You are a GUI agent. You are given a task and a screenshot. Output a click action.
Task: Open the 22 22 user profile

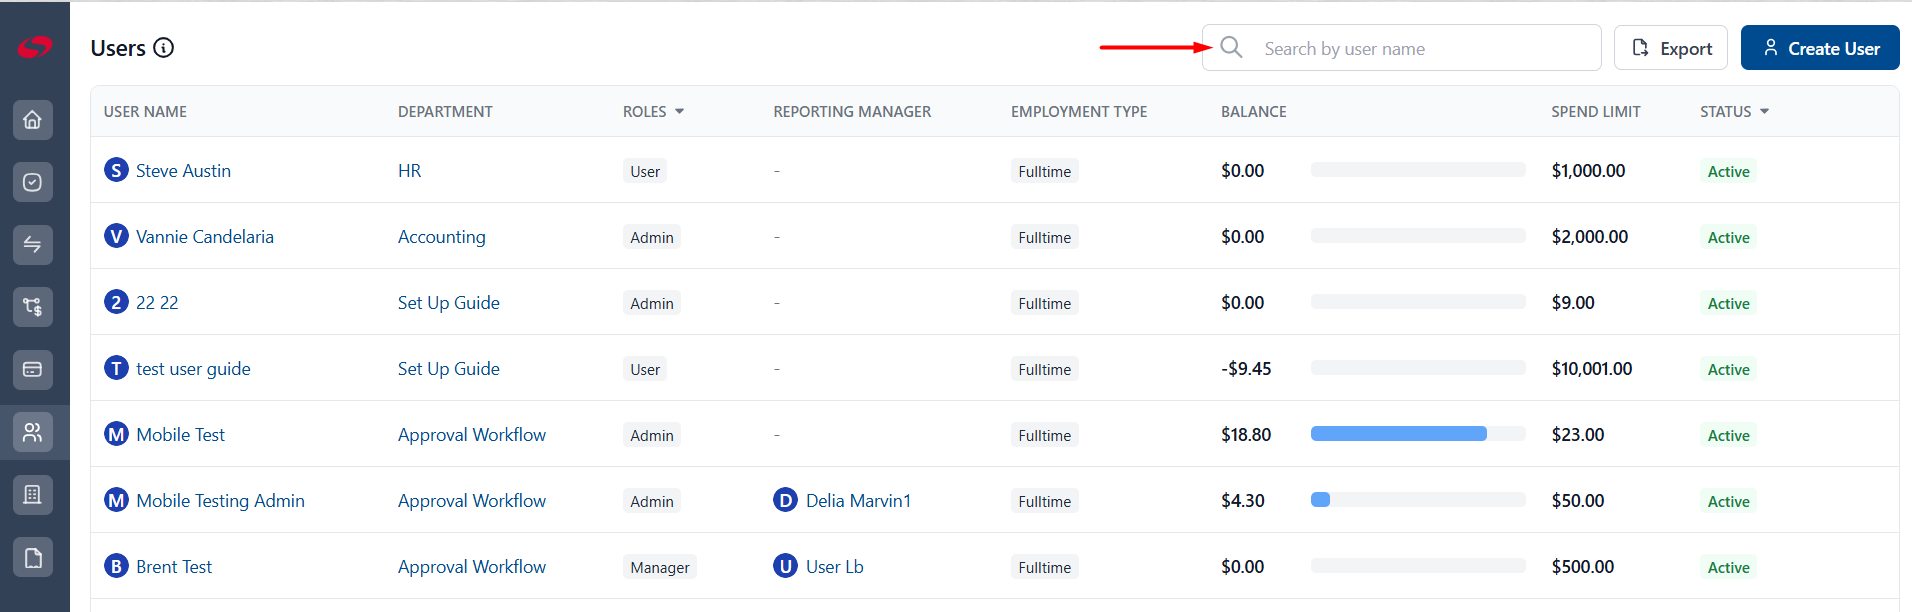[157, 303]
